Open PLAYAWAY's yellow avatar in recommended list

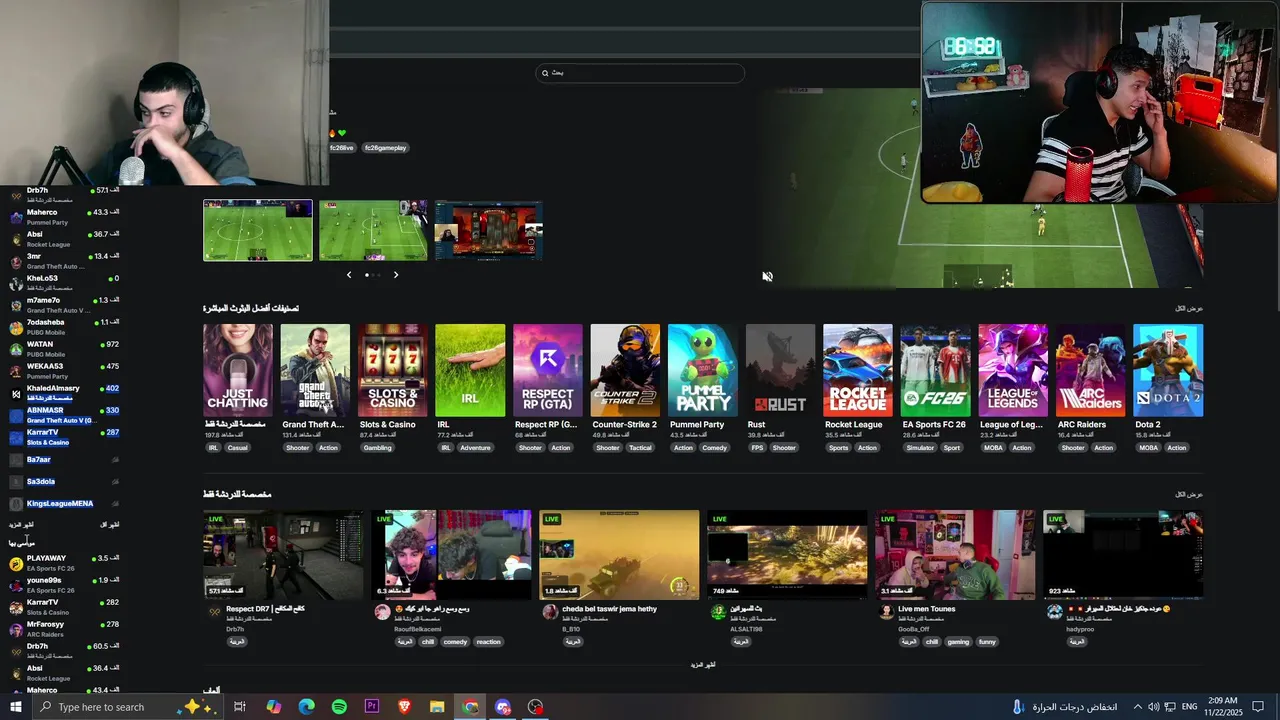point(16,563)
